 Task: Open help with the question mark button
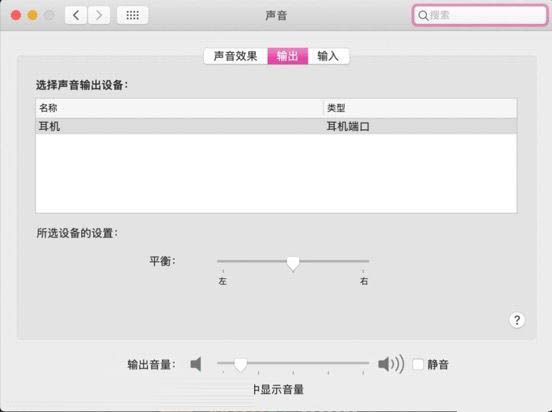(517, 320)
